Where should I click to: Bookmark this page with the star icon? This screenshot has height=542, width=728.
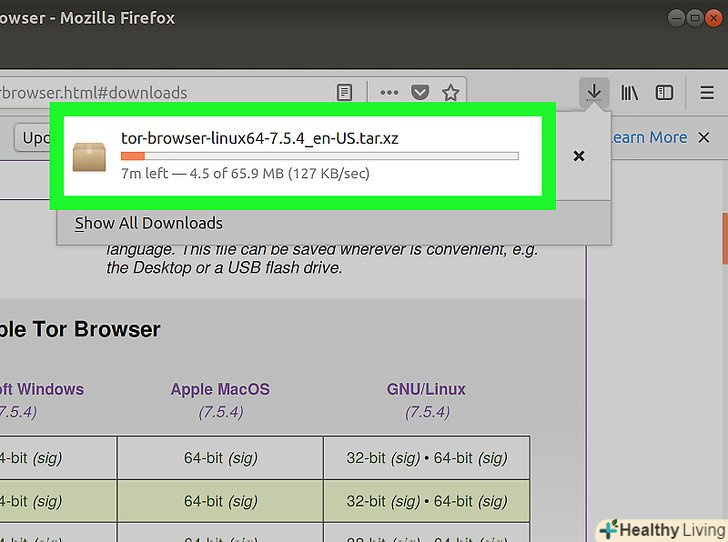click(x=450, y=92)
